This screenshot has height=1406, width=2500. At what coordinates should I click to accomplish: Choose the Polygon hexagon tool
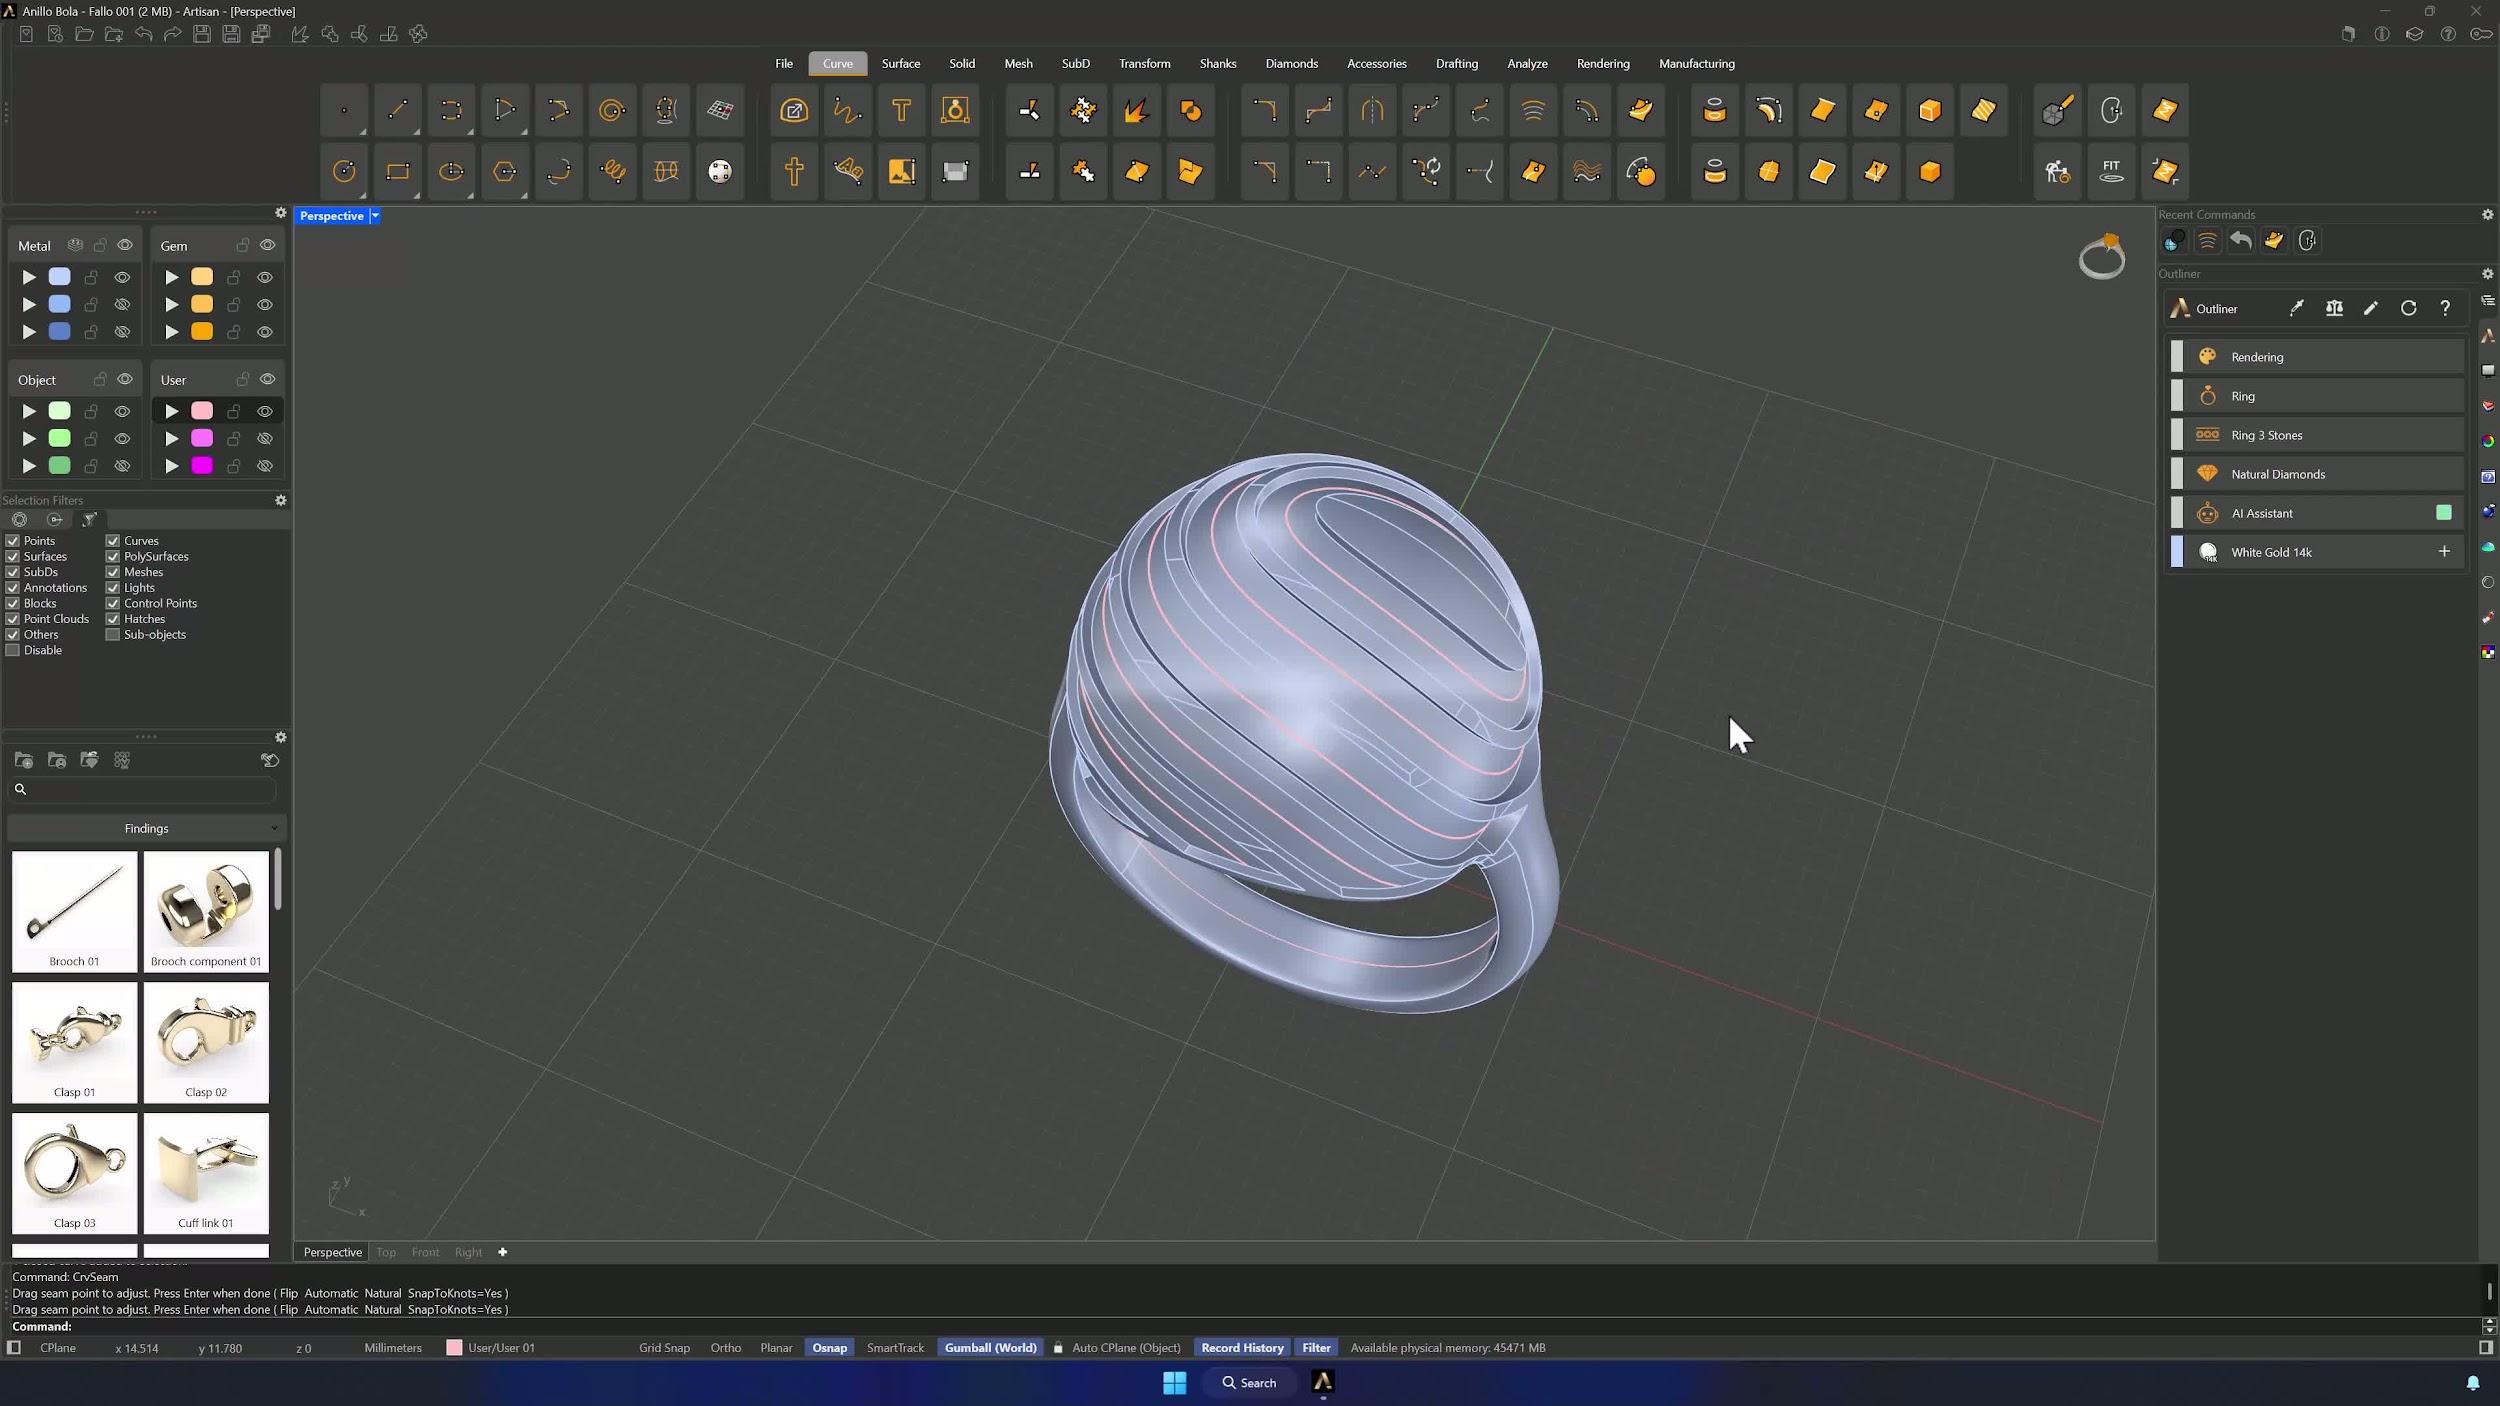tap(505, 171)
